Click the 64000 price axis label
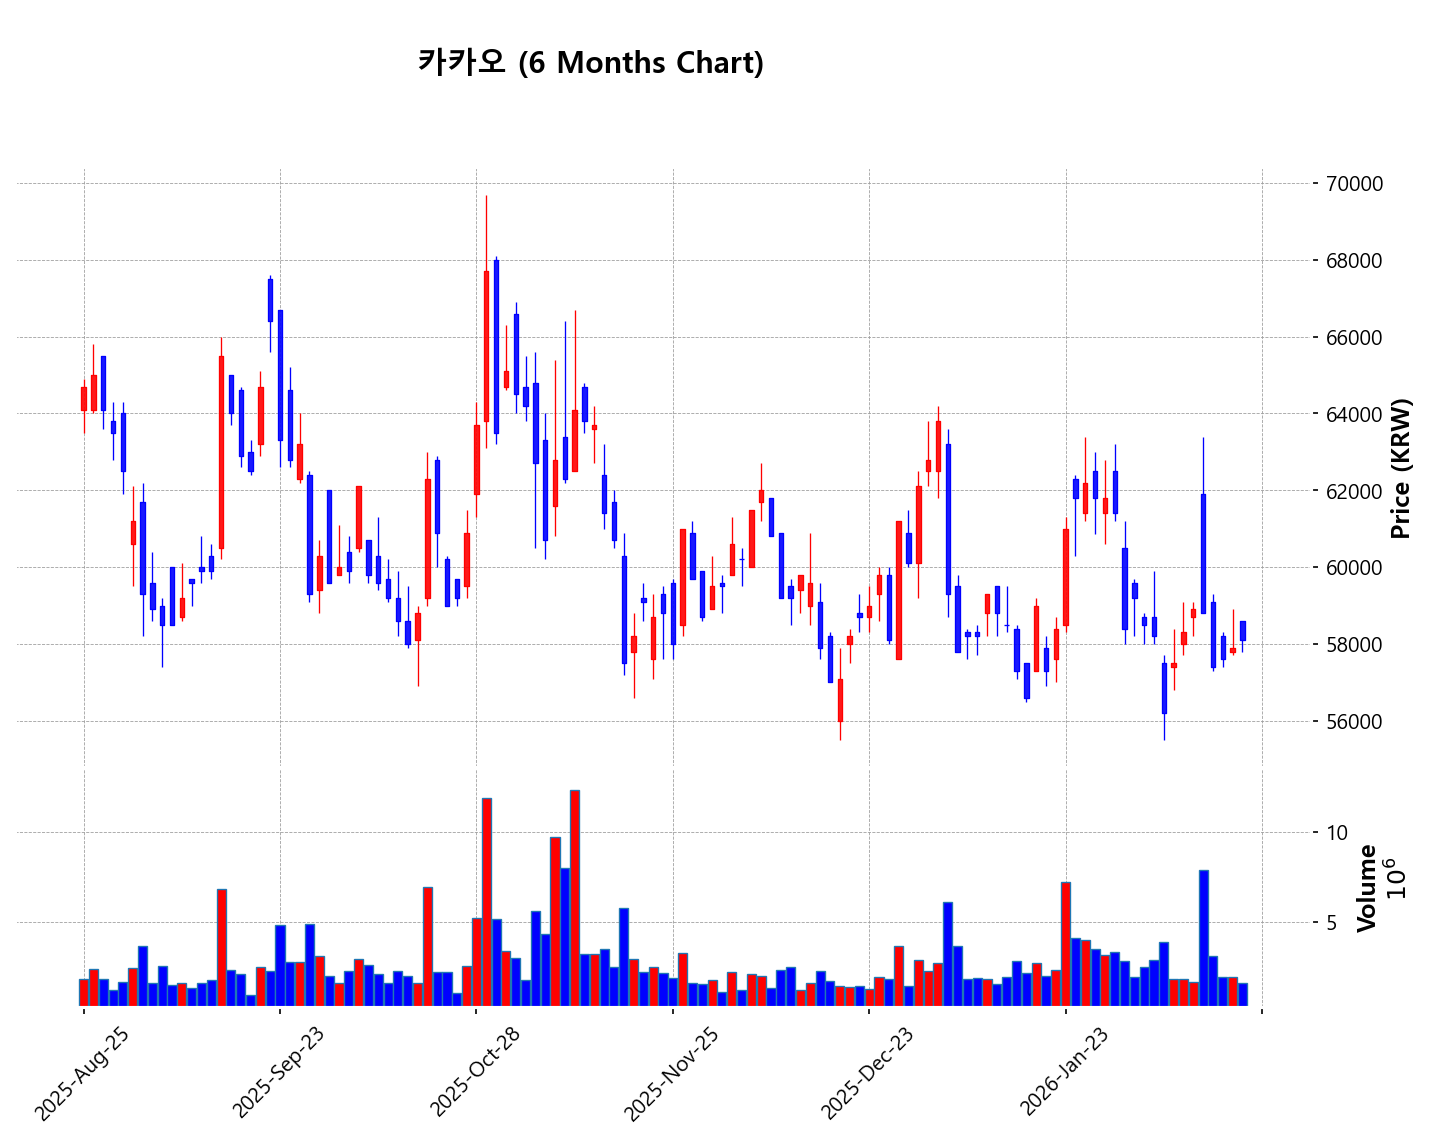The image size is (1431, 1140). point(1354,414)
